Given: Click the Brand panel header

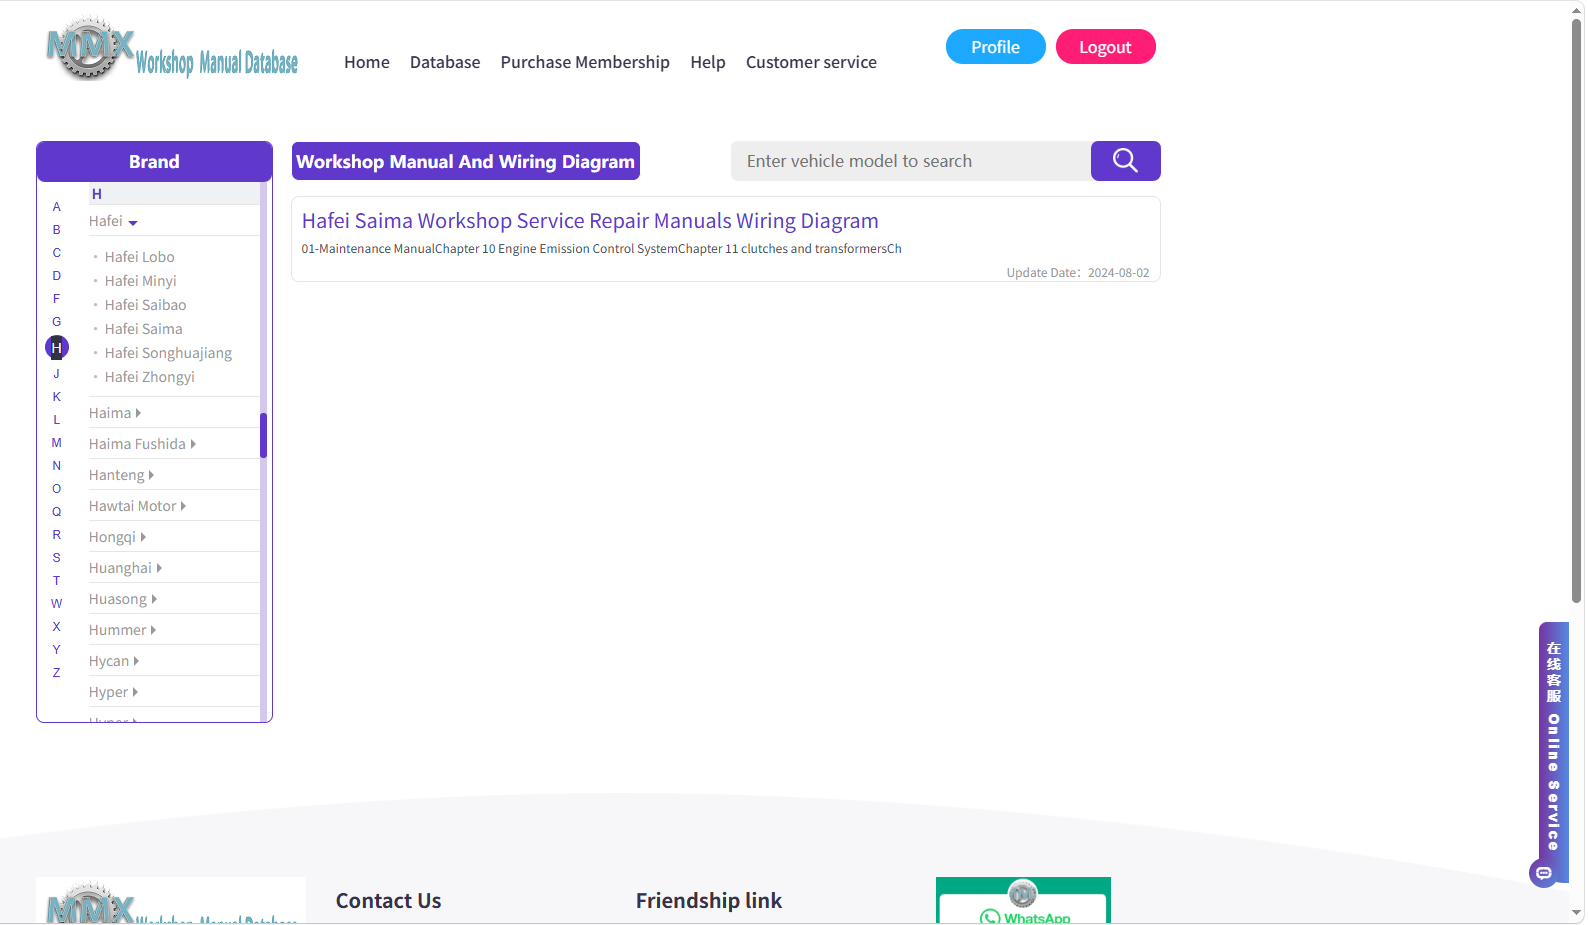Looking at the screenshot, I should (x=154, y=161).
